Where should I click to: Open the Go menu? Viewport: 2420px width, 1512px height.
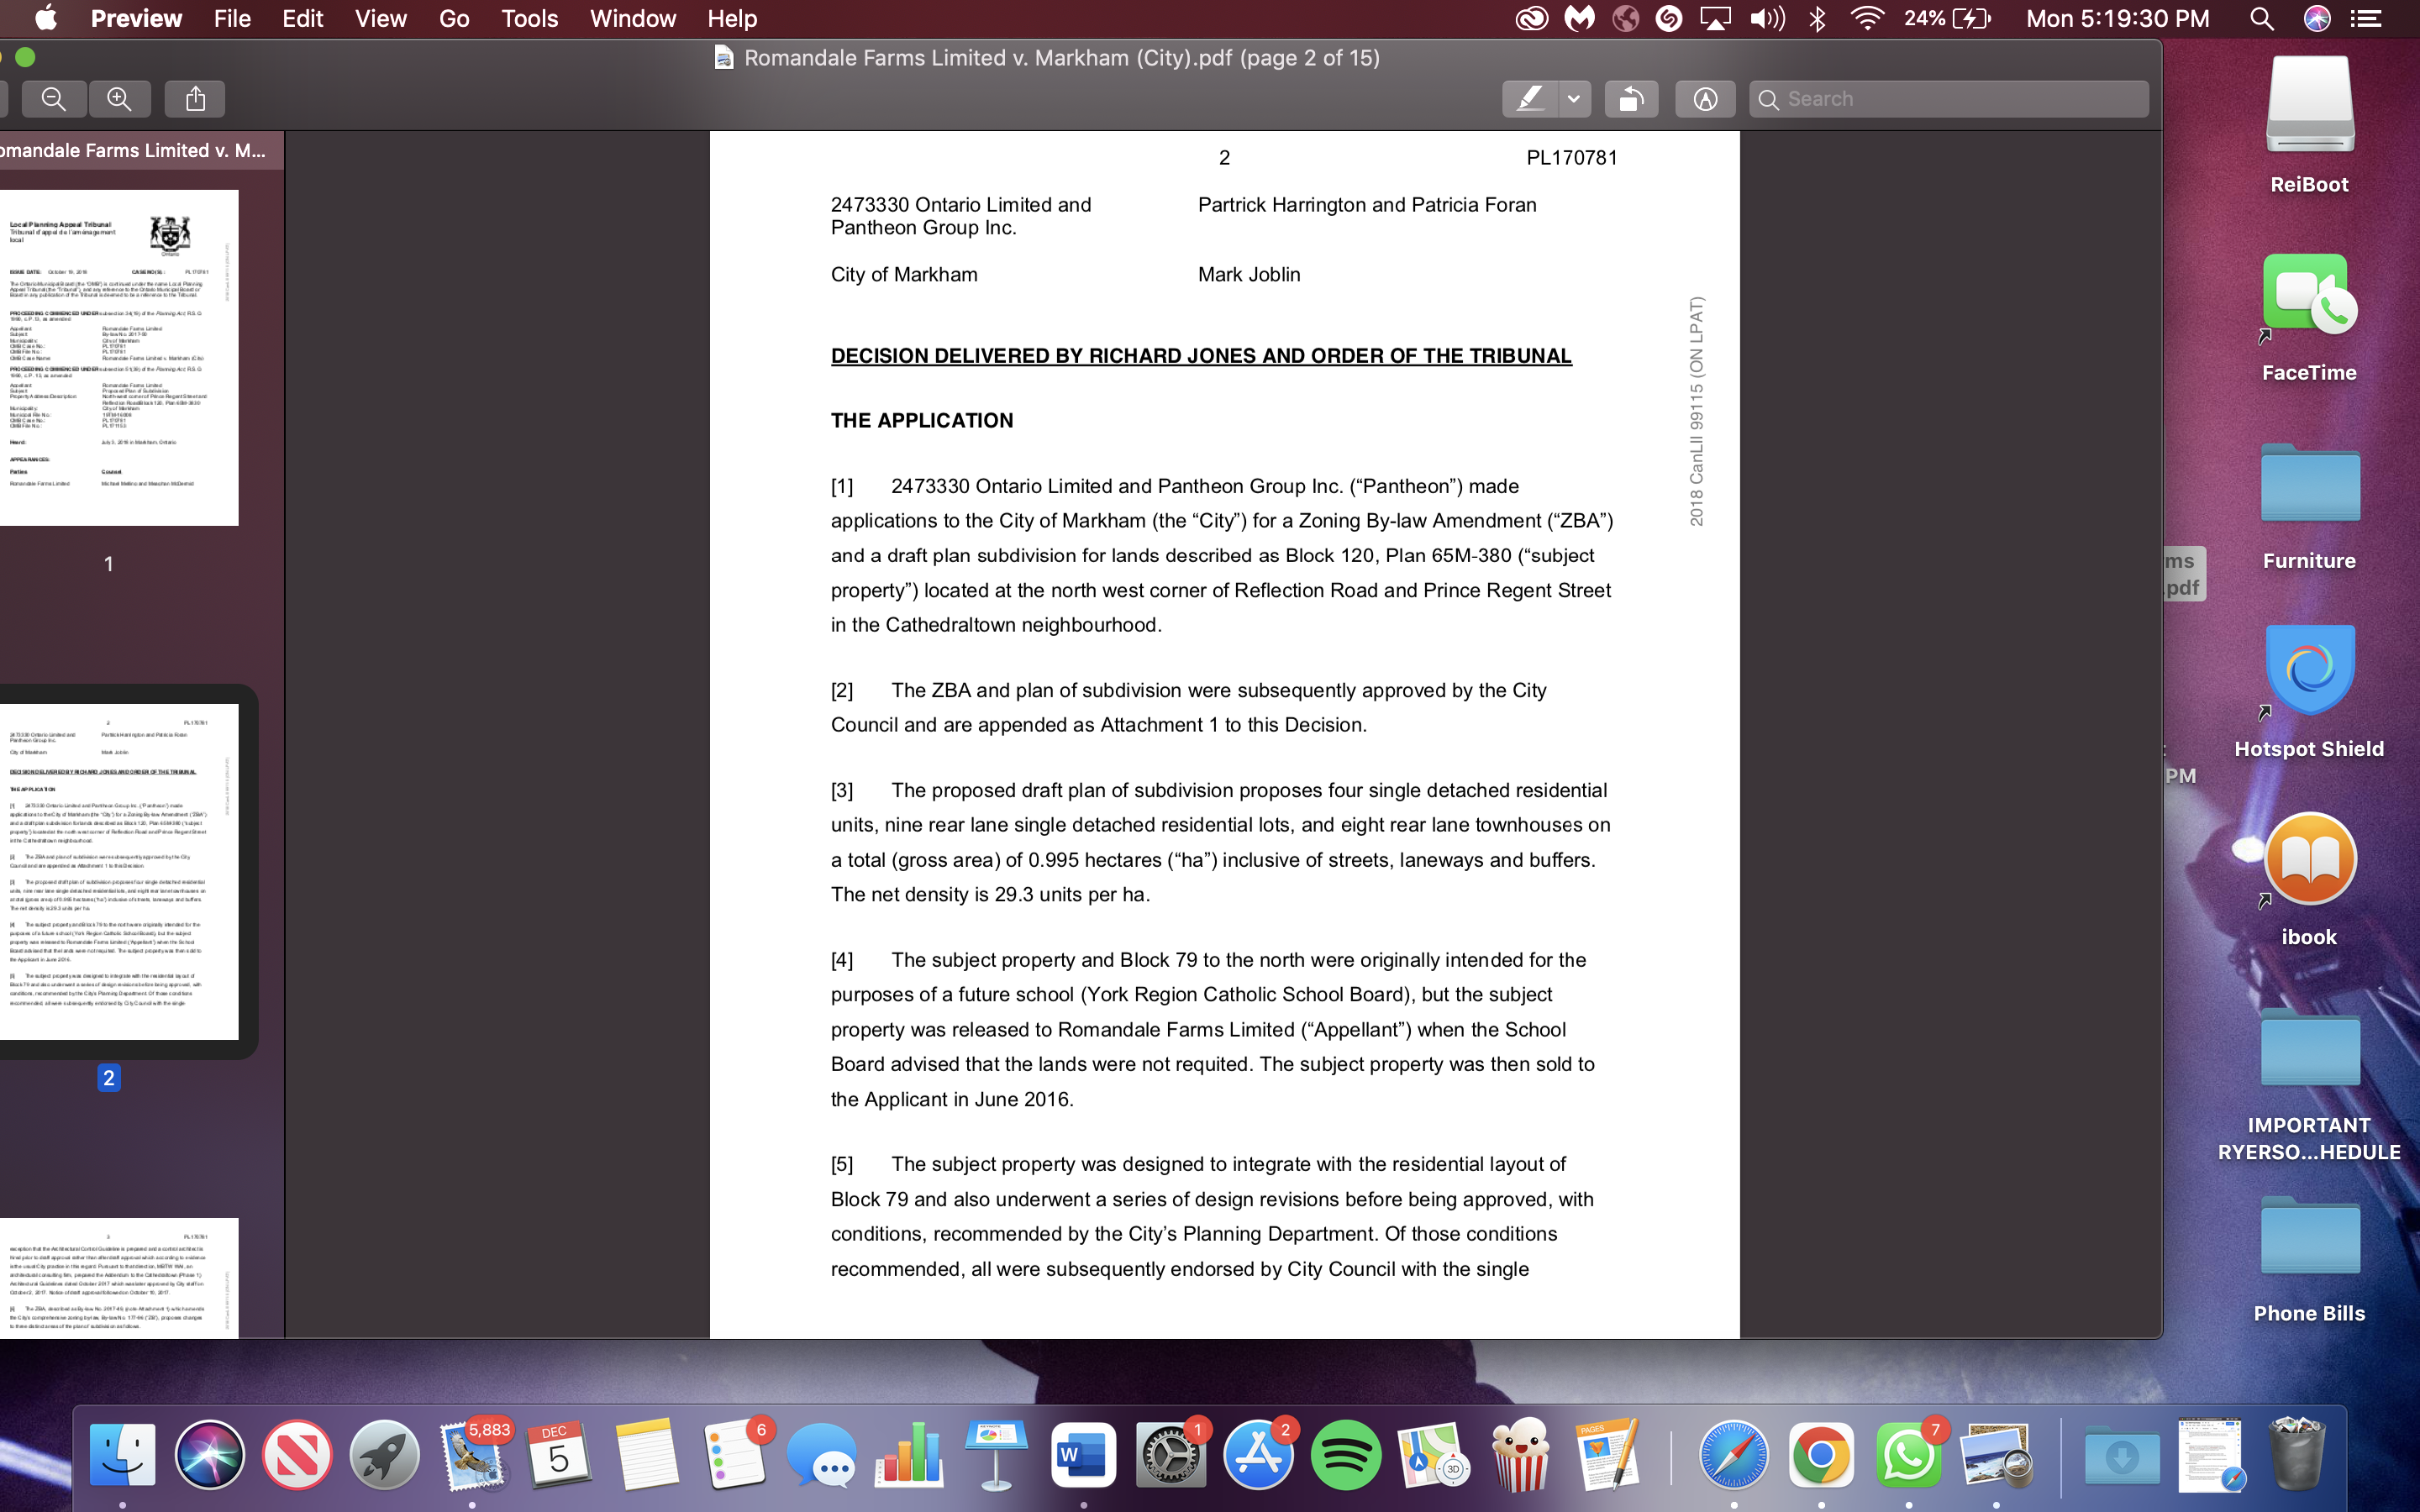454,18
